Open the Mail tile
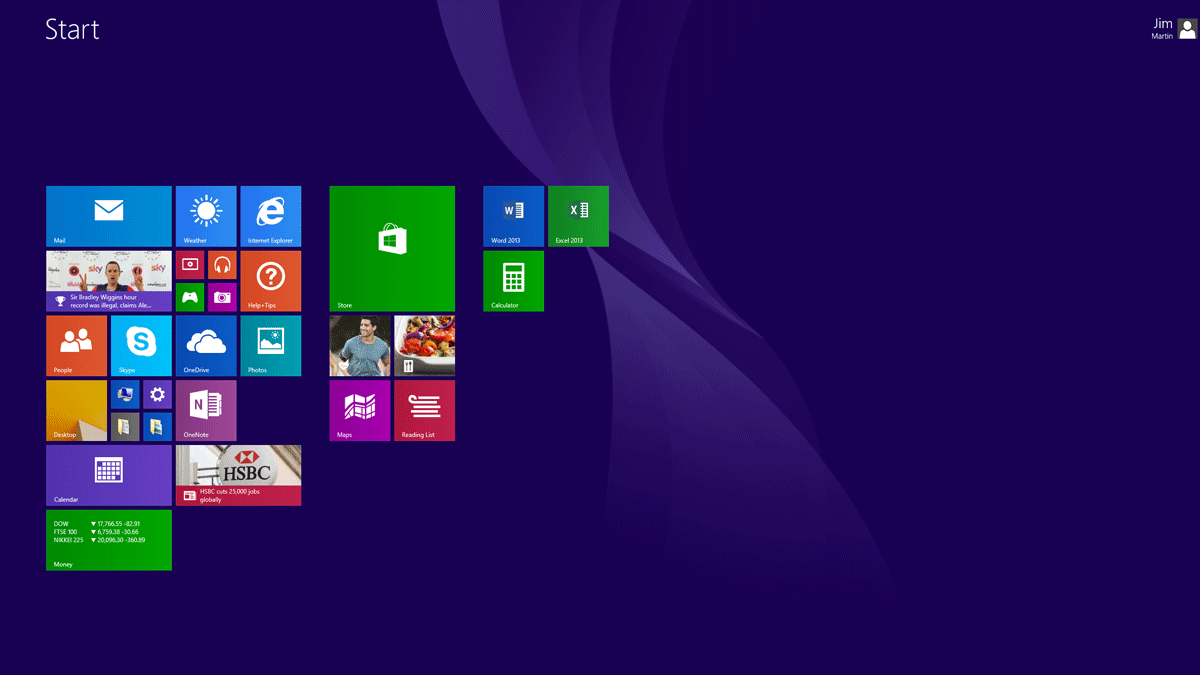Screen dimensions: 1200x675 (108, 215)
